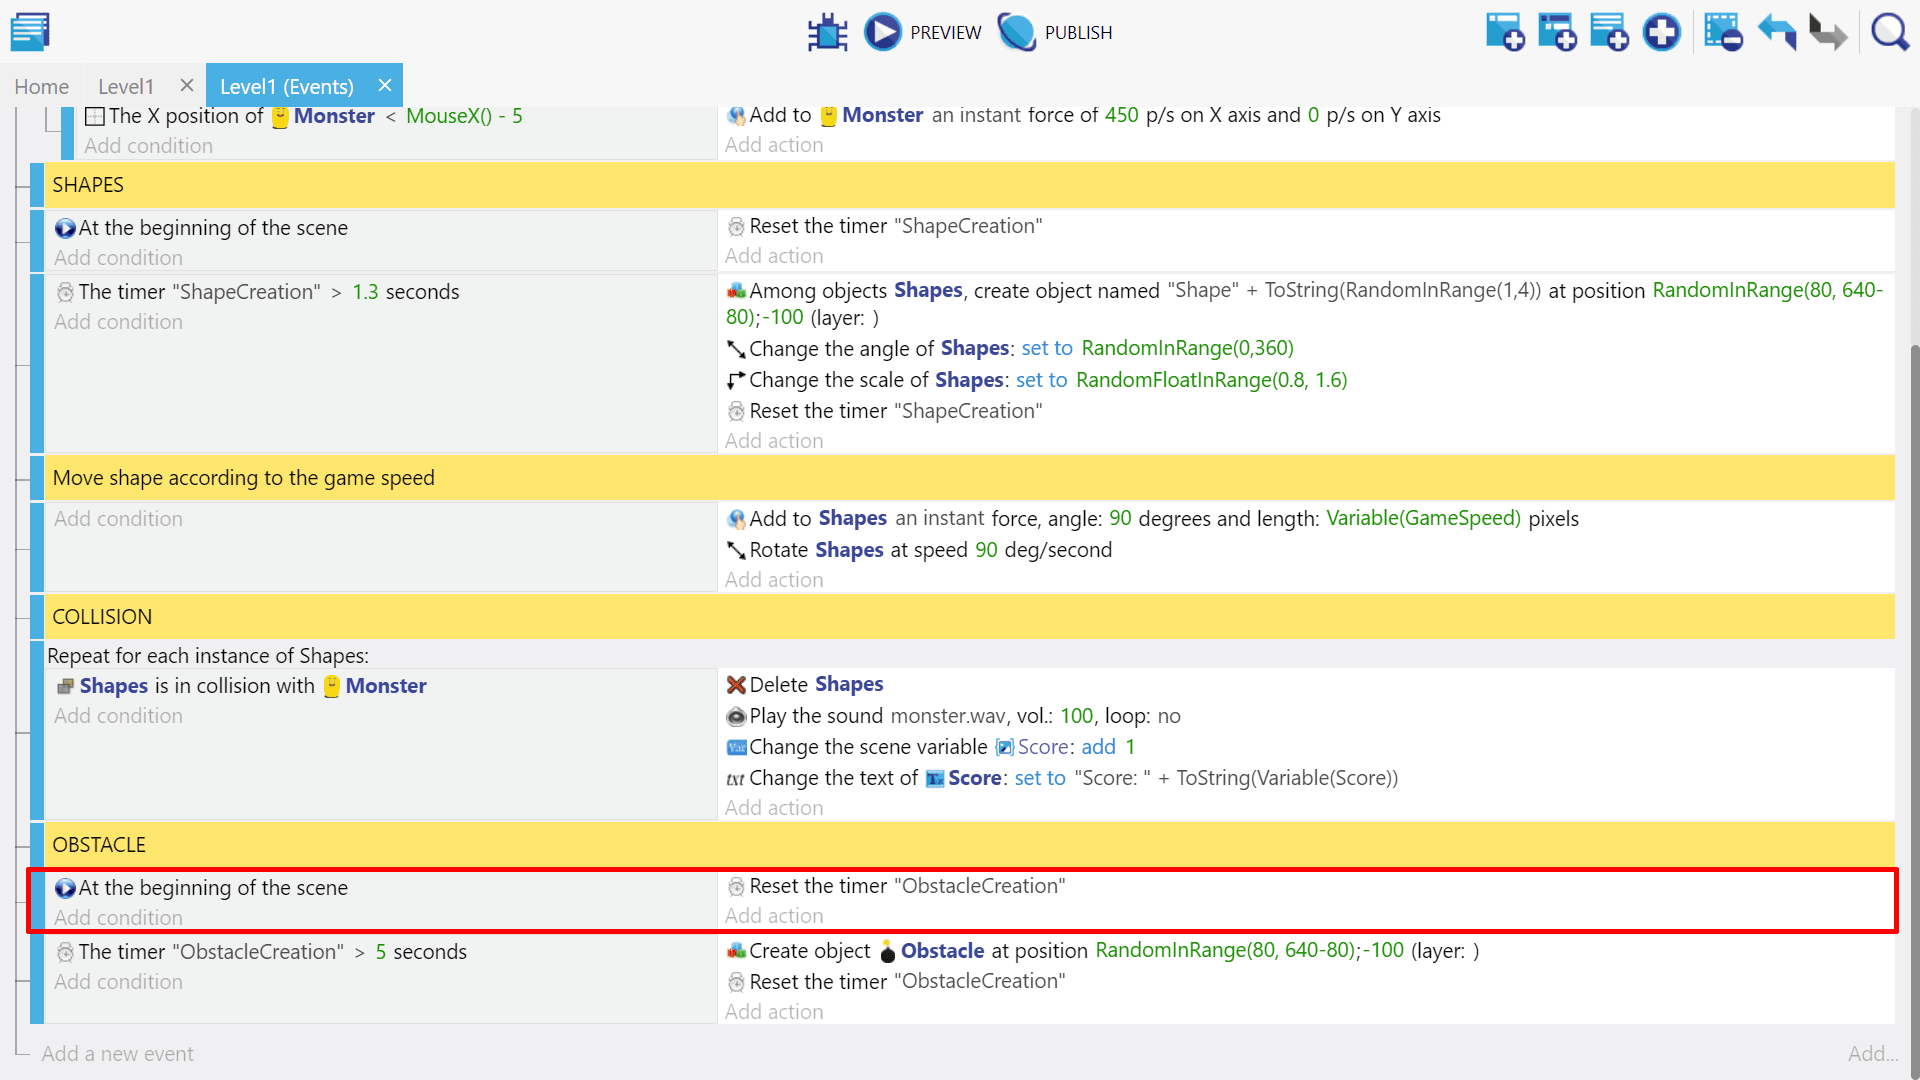Click Add condition under ObstacleCreation timer
The image size is (1920, 1080).
(118, 982)
